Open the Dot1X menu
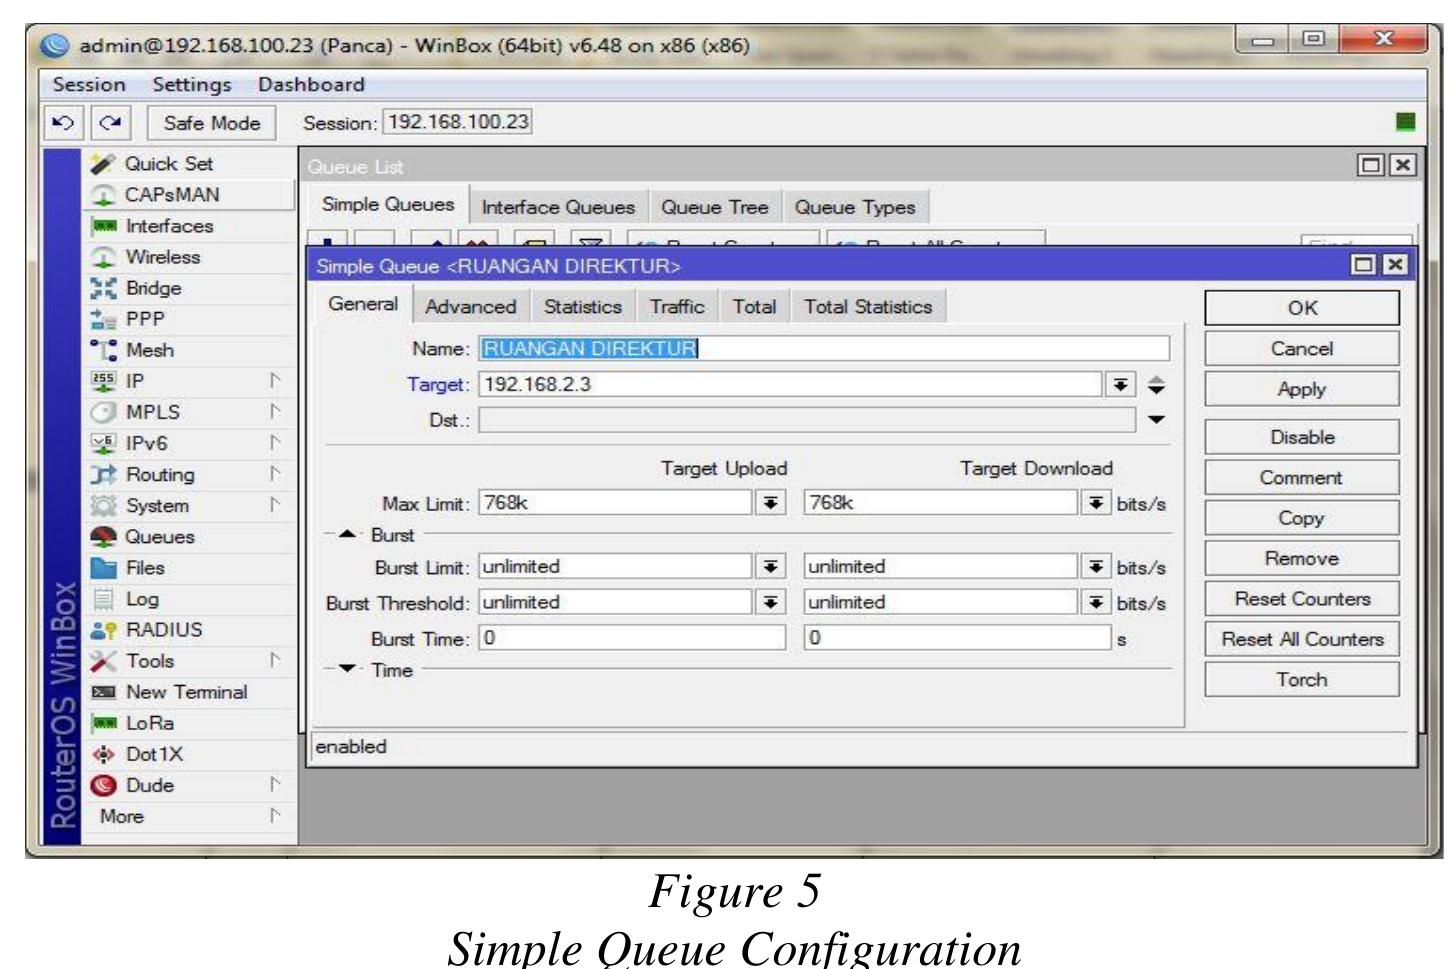1452x969 pixels. (154, 753)
